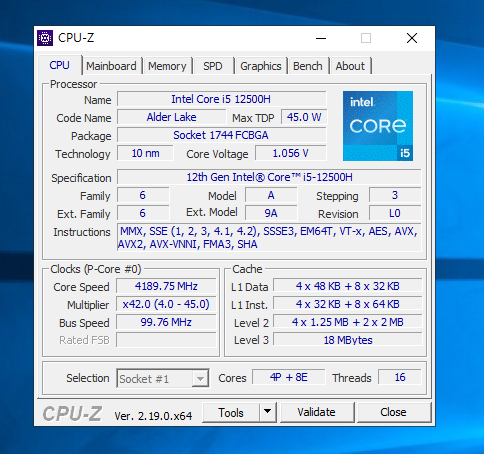
Task: Open the Tools dropdown arrow
Action: (x=267, y=412)
